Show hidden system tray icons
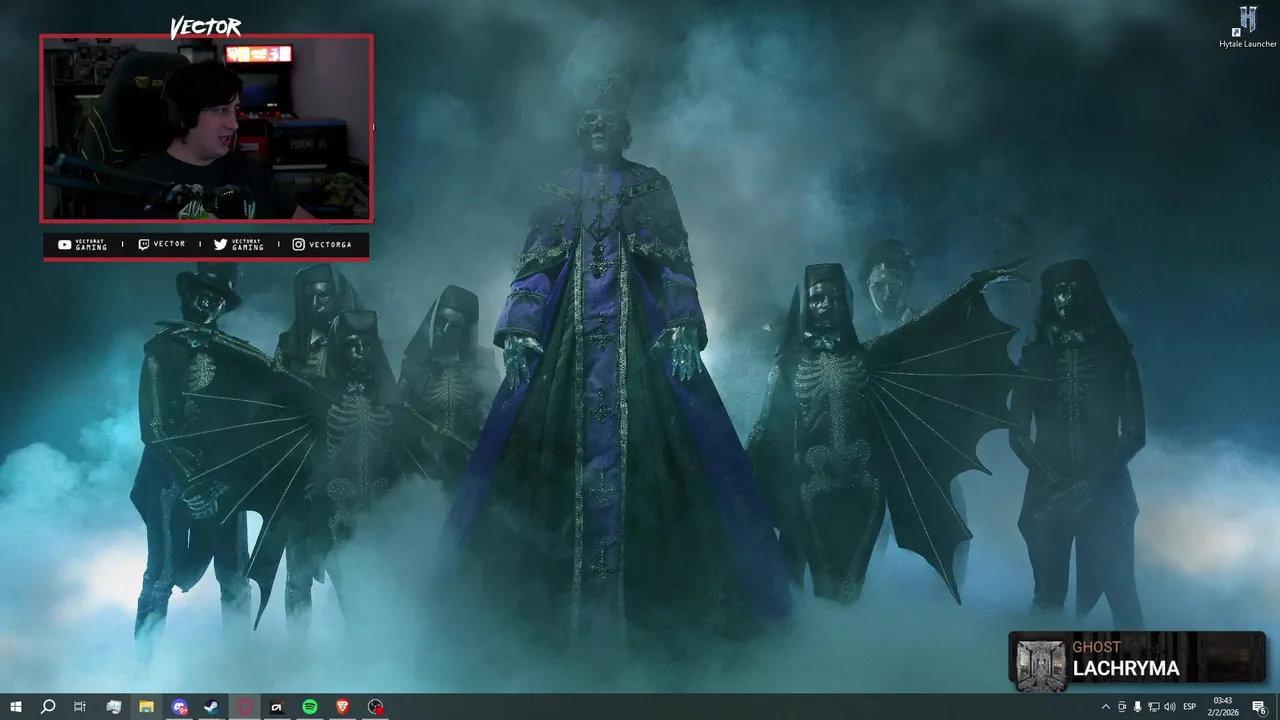Viewport: 1280px width, 720px height. (1105, 707)
